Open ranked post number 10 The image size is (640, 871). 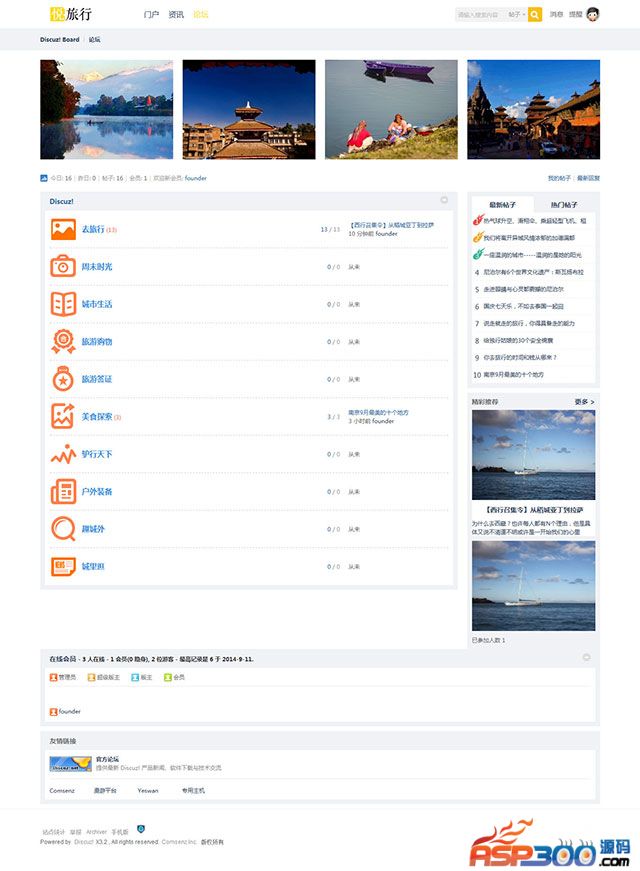click(514, 375)
